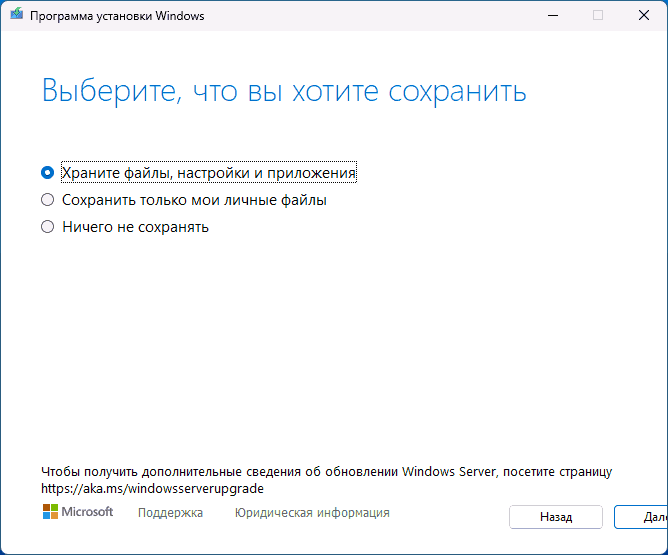The width and height of the screenshot is (668, 555).
Task: Click the partially visible 'Далее' button
Action: click(641, 517)
